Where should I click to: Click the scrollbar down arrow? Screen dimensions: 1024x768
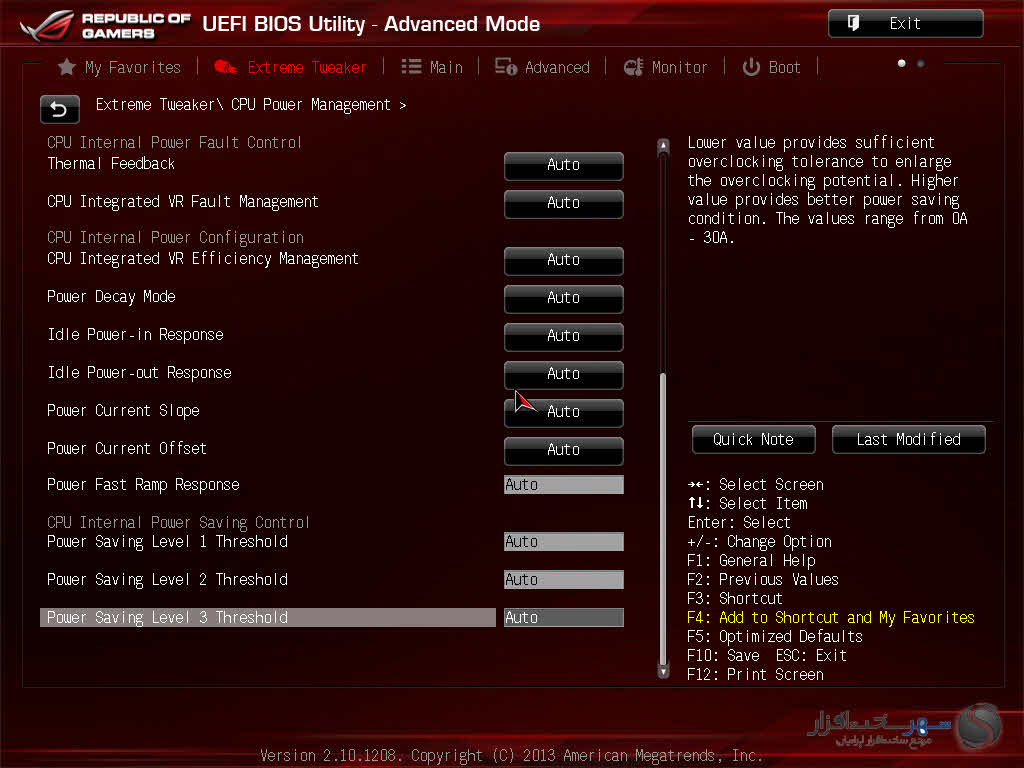pos(662,672)
